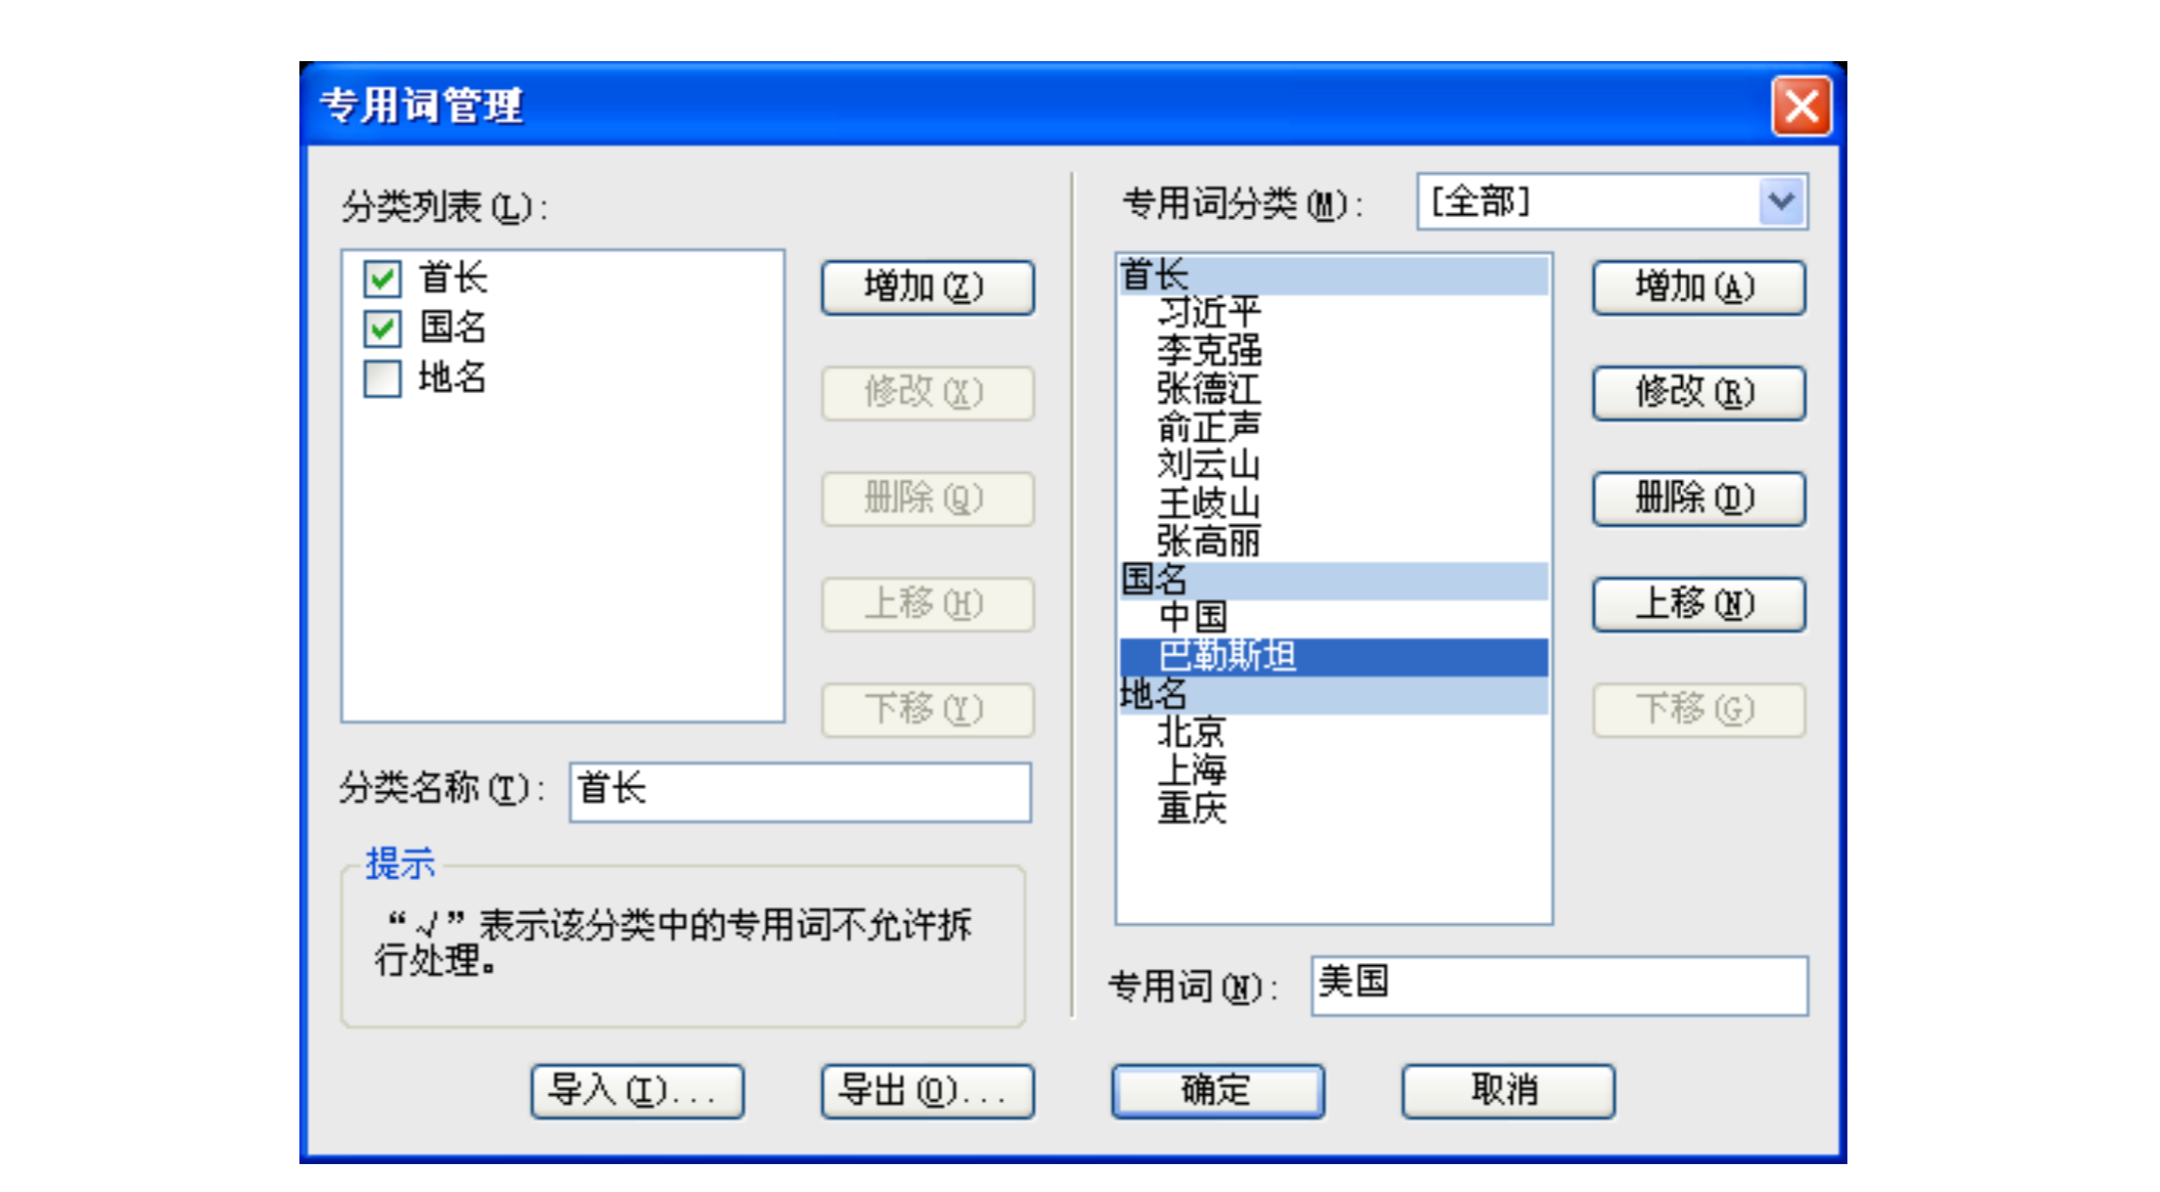Click the 增加(A) button to add term

(1696, 288)
